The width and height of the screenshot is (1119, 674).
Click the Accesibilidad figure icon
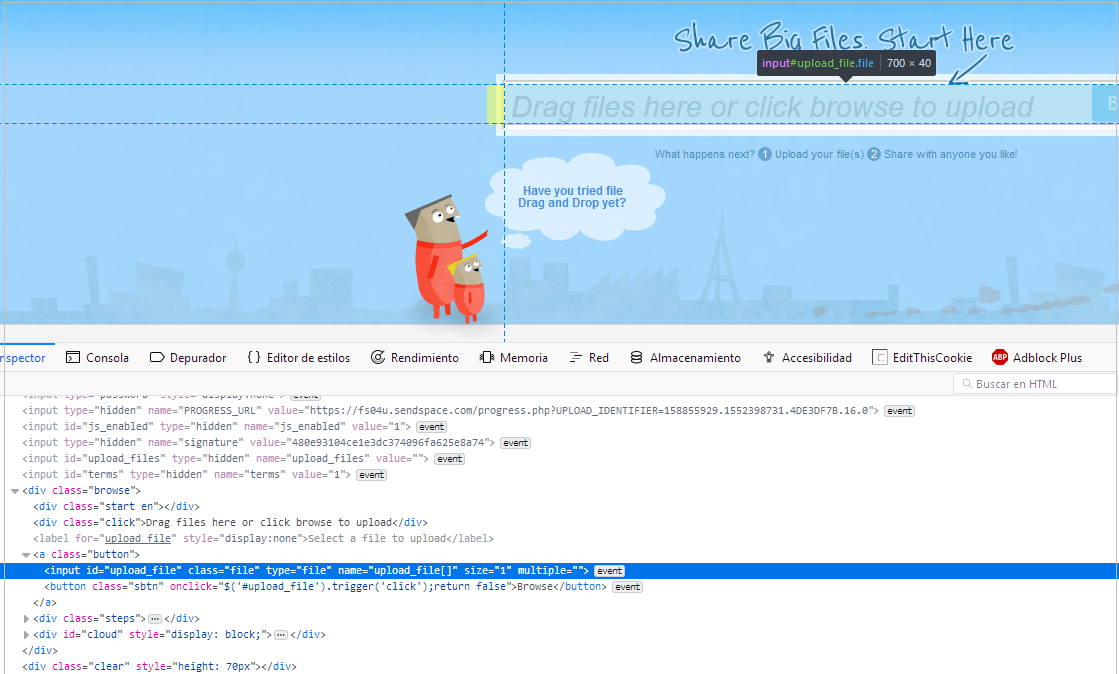[769, 358]
